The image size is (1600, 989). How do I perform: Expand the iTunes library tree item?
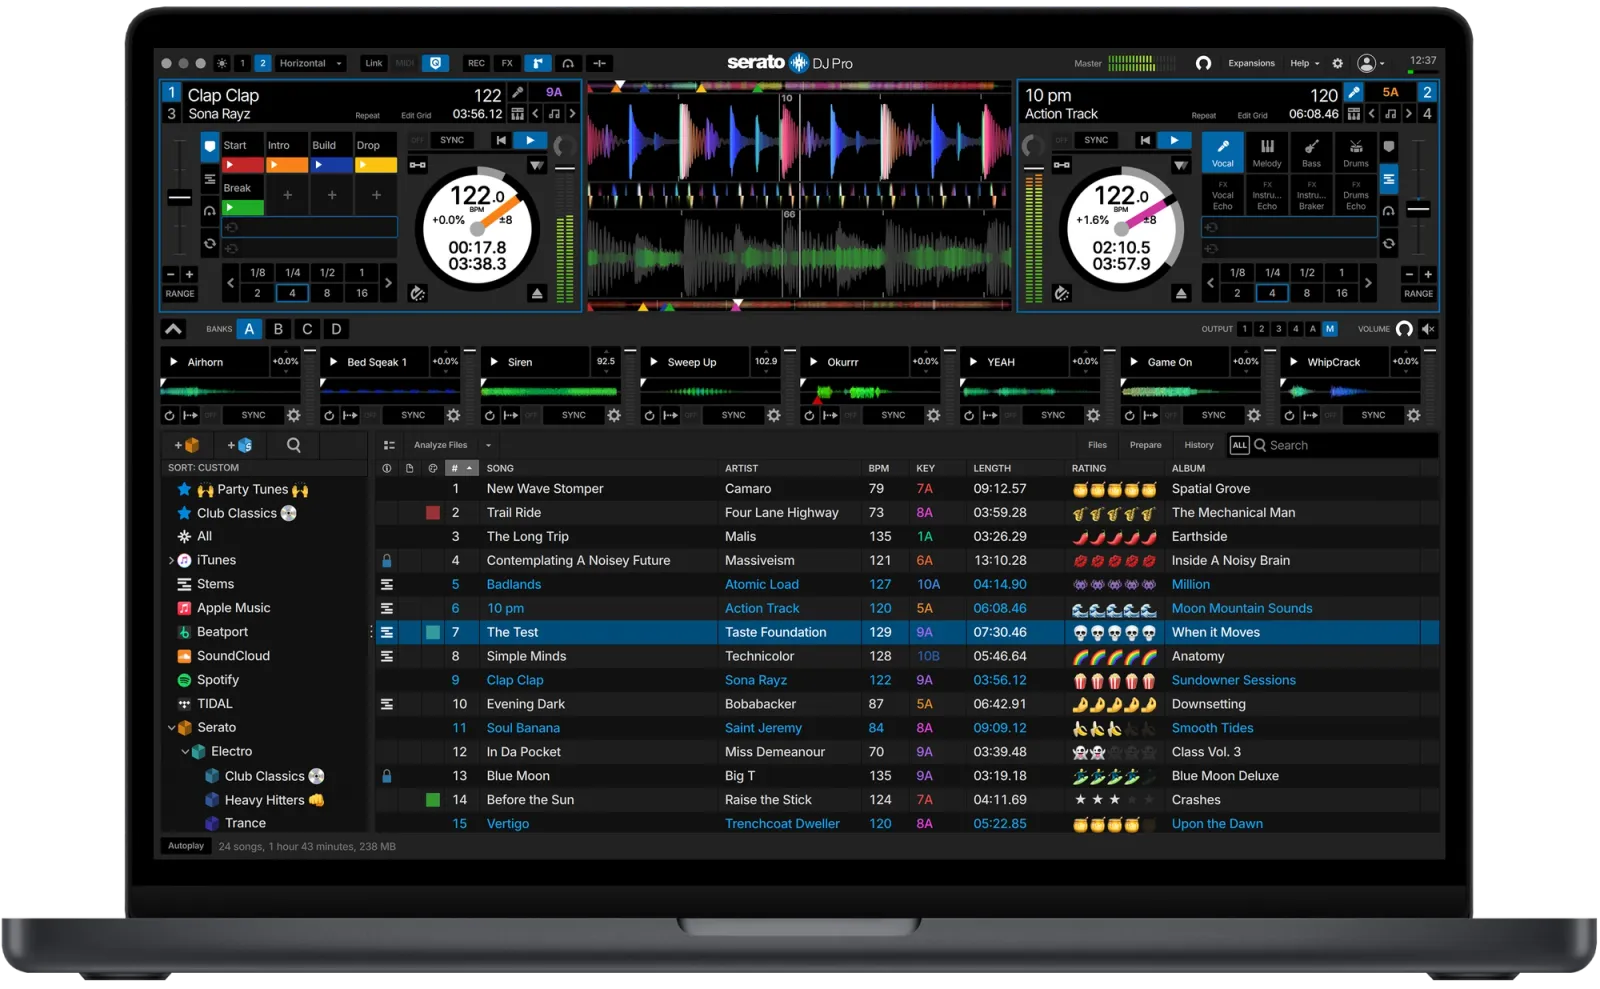[171, 561]
